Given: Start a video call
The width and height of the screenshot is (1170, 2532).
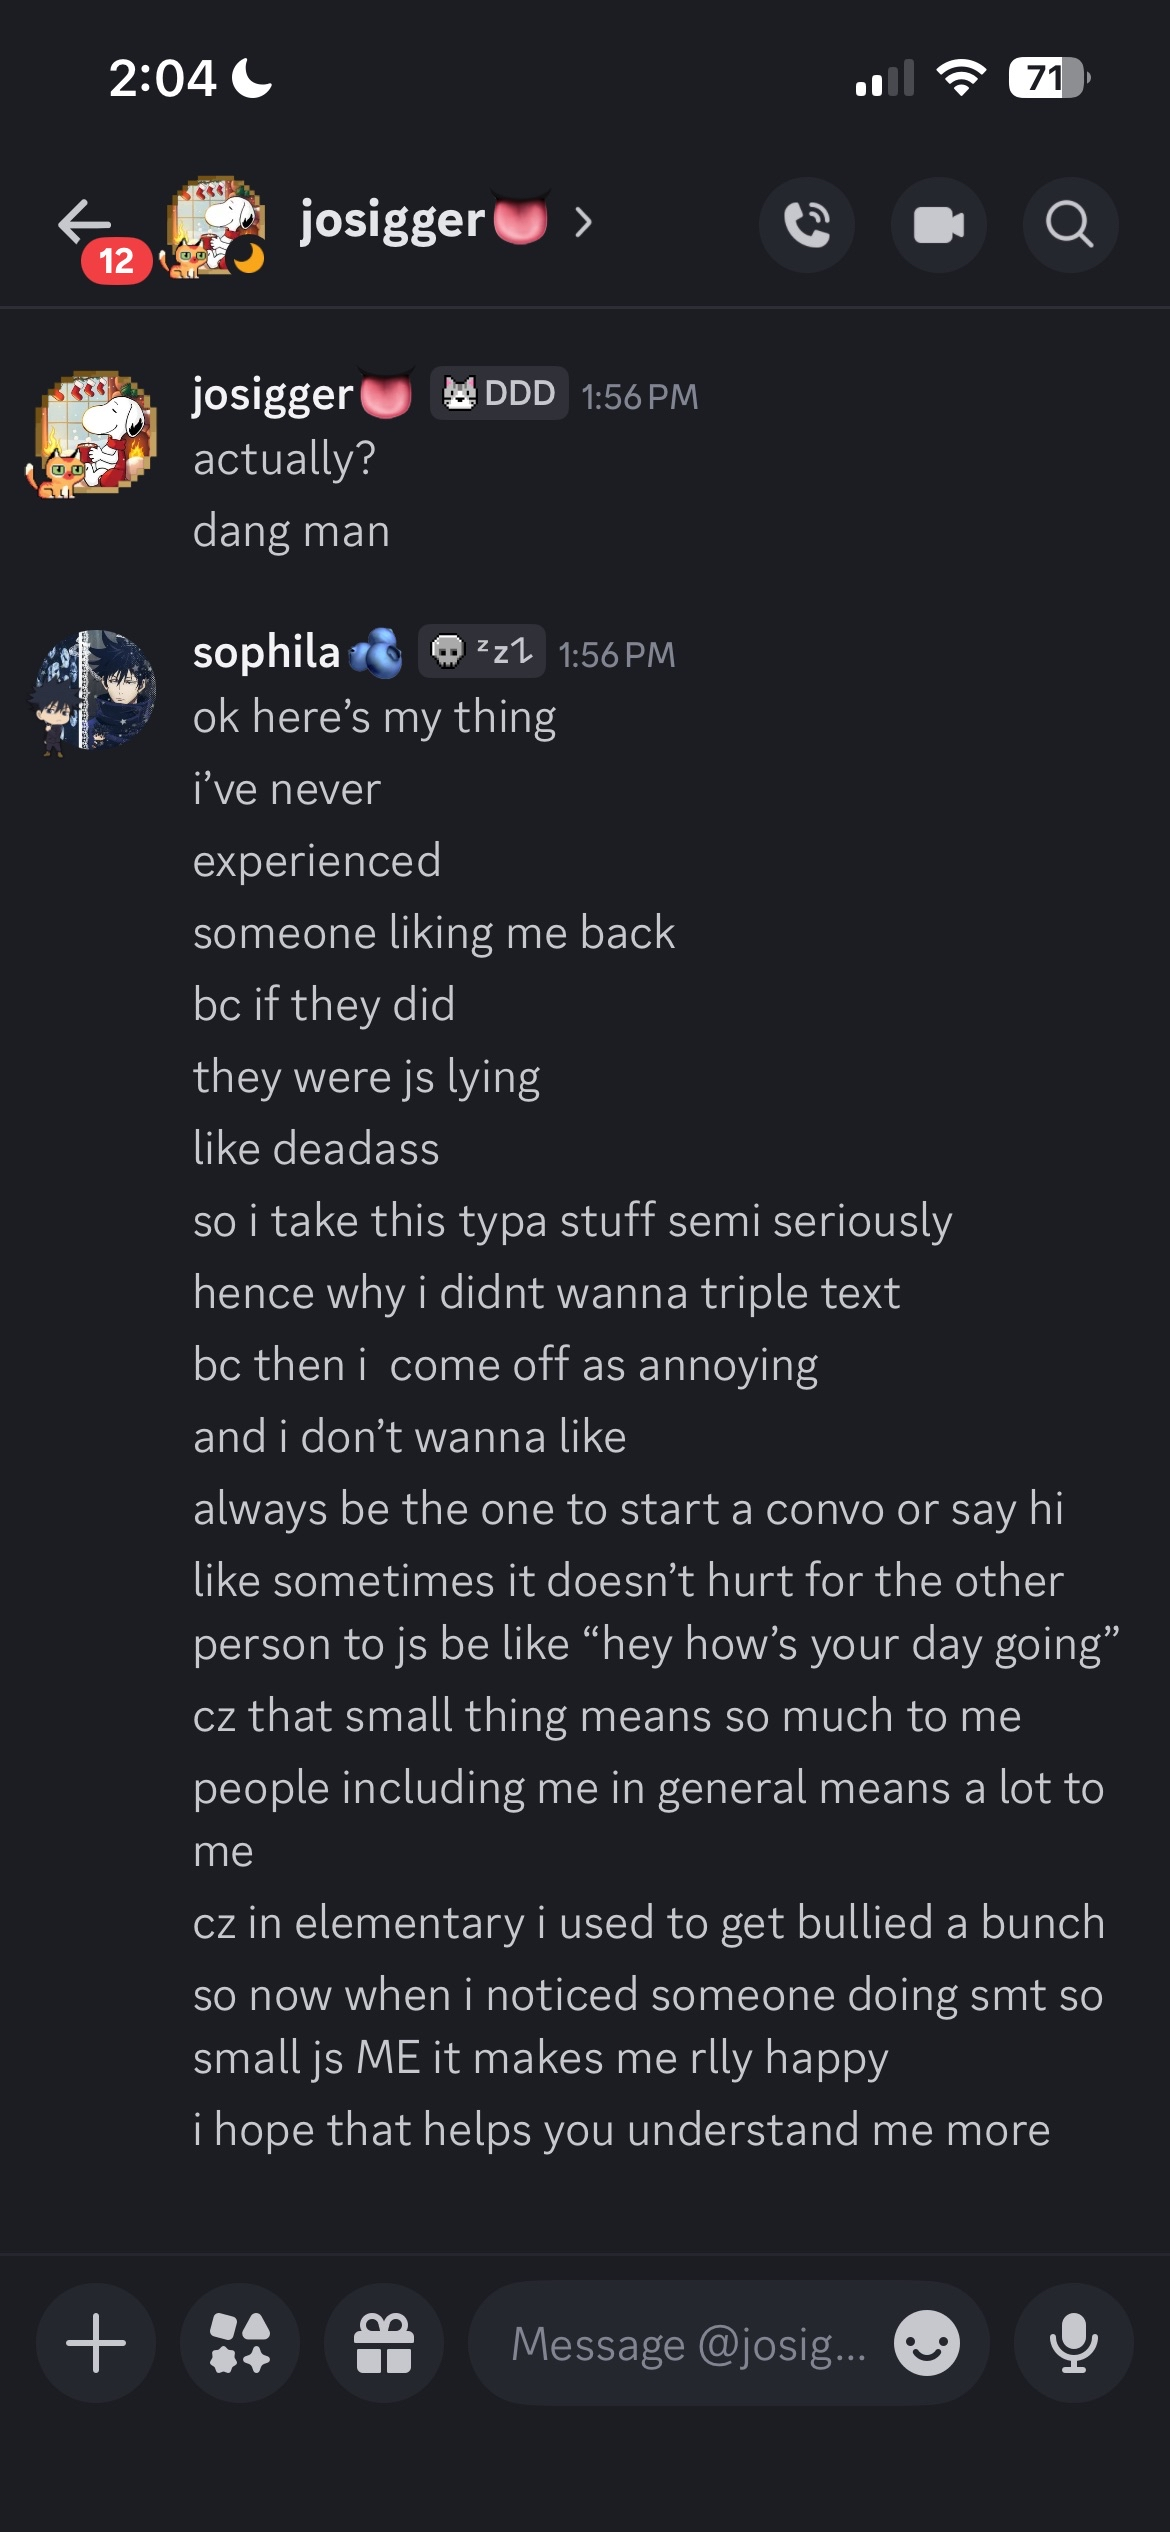Looking at the screenshot, I should click(939, 224).
